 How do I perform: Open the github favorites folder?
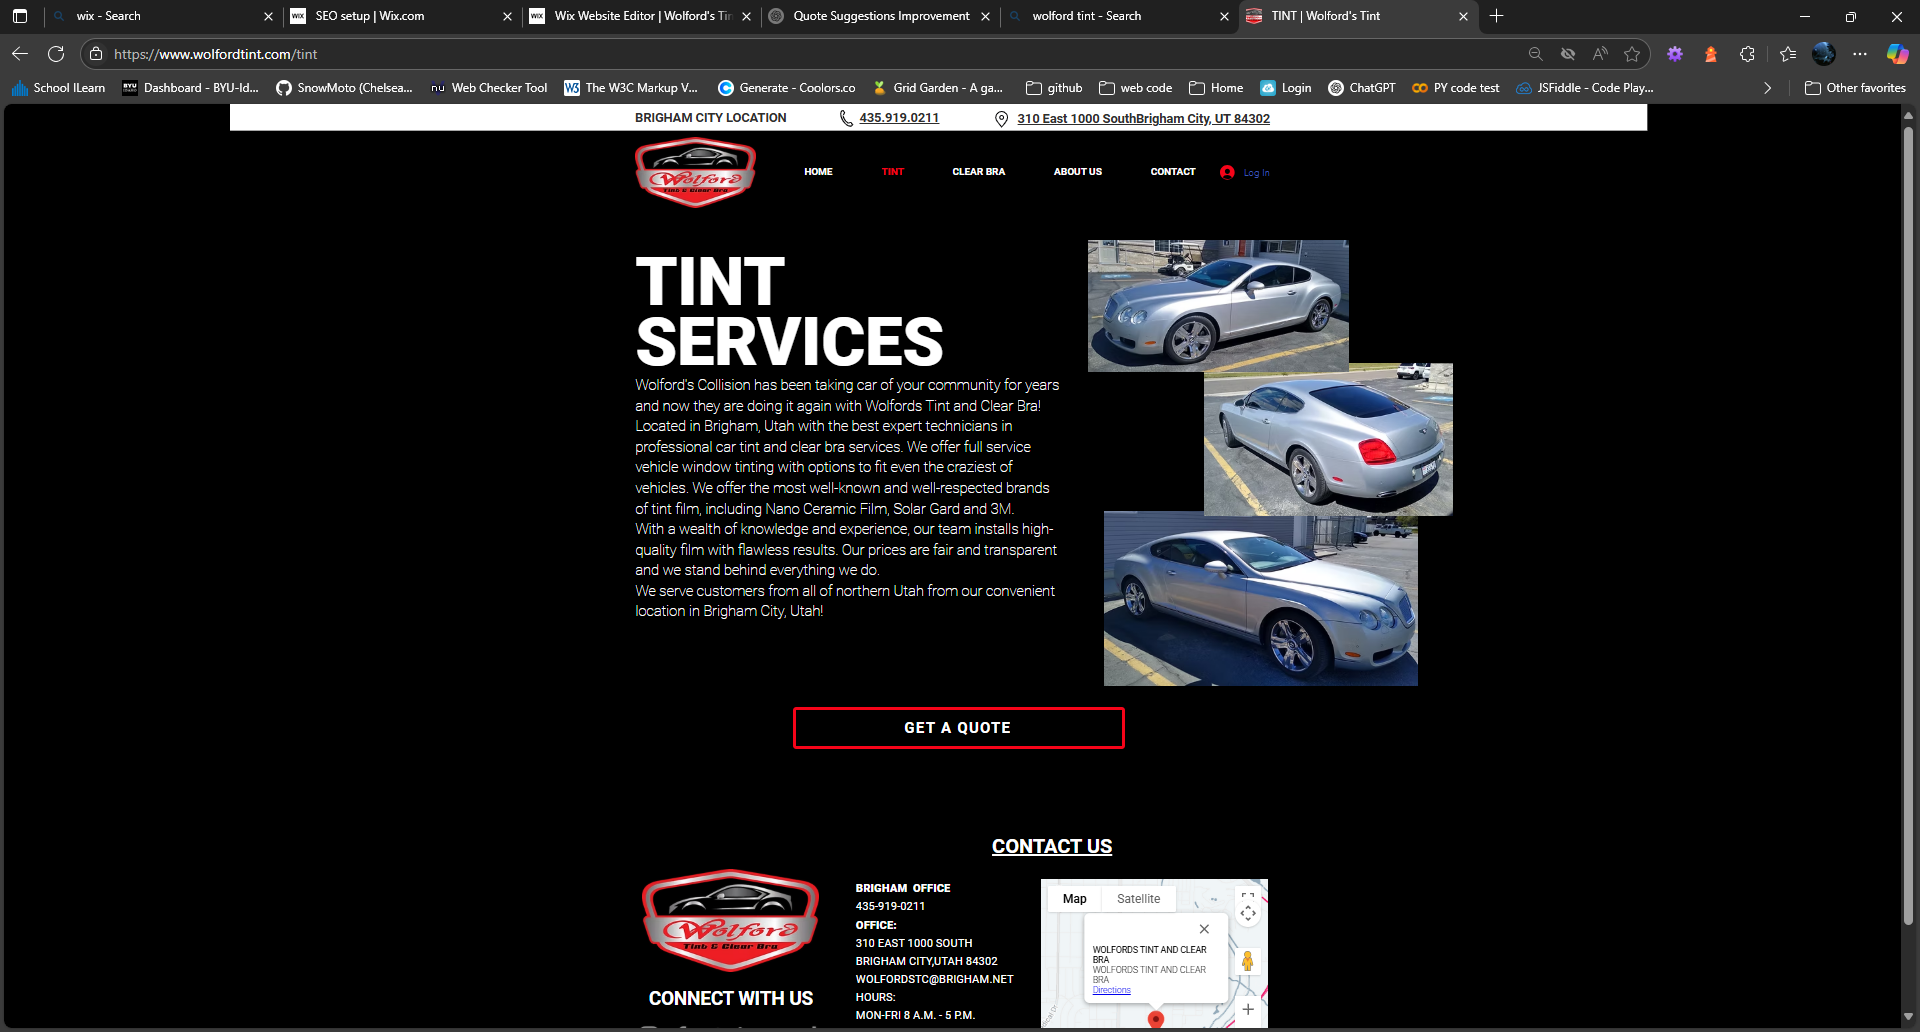tap(1054, 88)
